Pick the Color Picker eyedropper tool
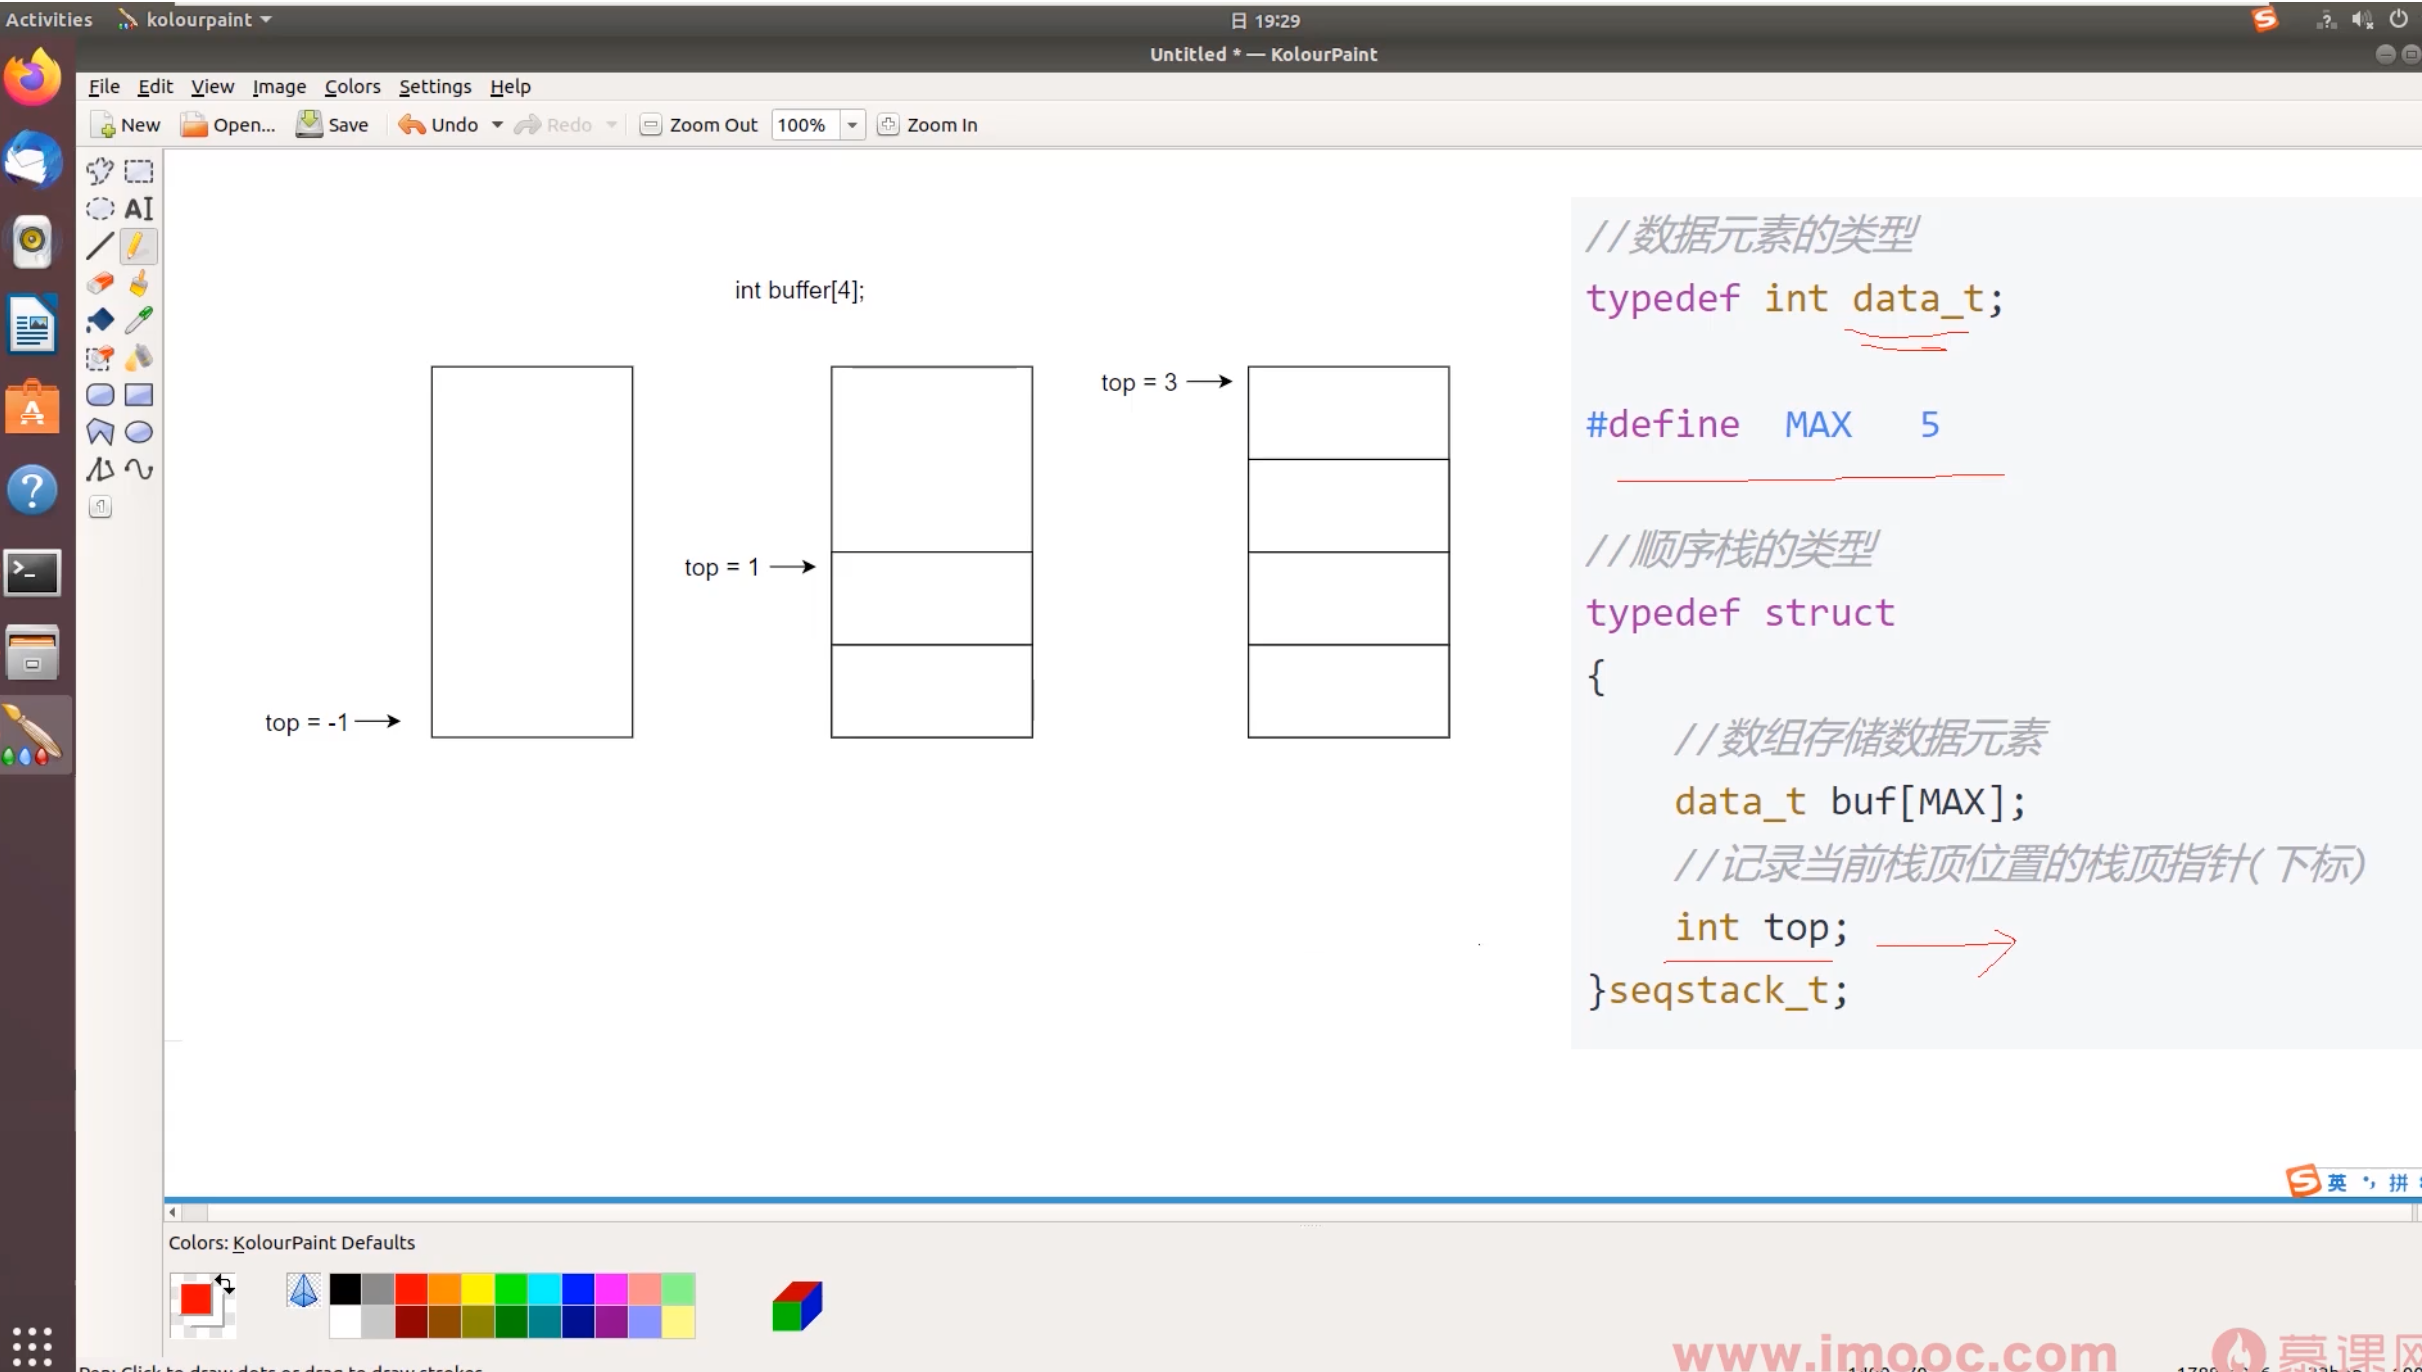The width and height of the screenshot is (2422, 1372). [138, 320]
